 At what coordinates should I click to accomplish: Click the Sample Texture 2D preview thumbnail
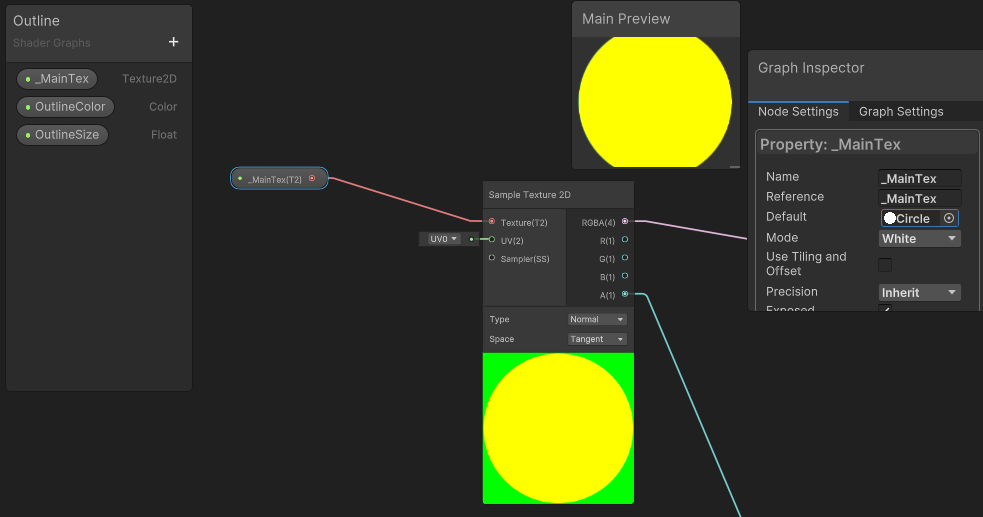click(x=558, y=428)
